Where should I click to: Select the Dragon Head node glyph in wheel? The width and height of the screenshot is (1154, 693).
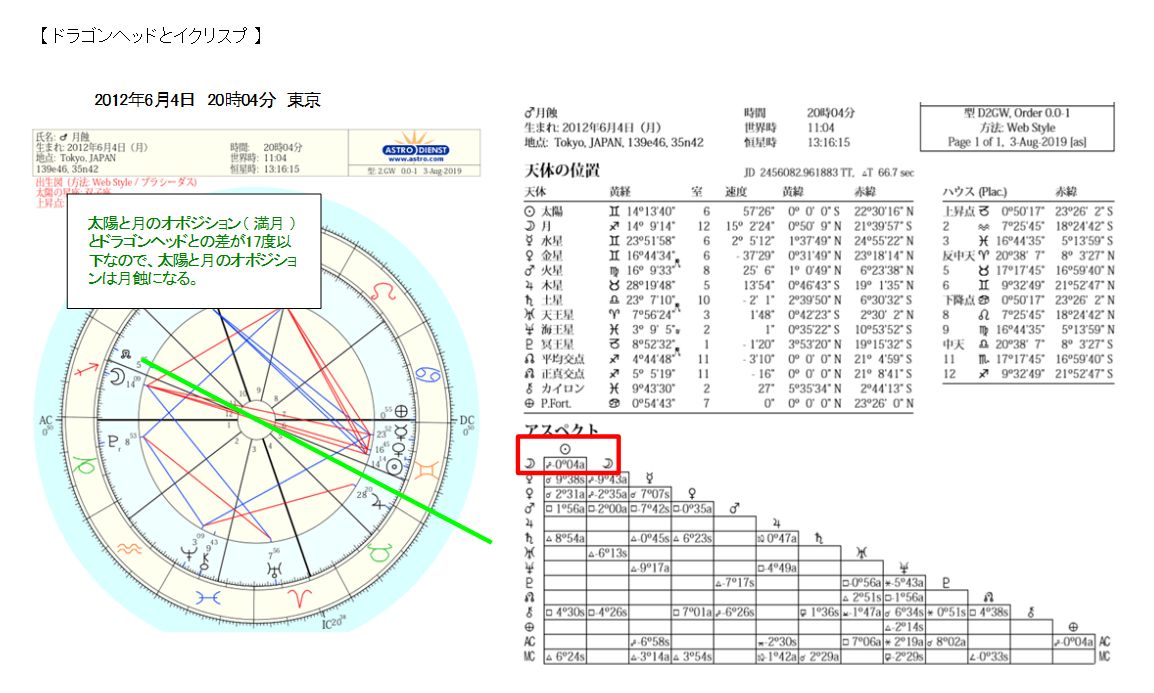coord(126,355)
